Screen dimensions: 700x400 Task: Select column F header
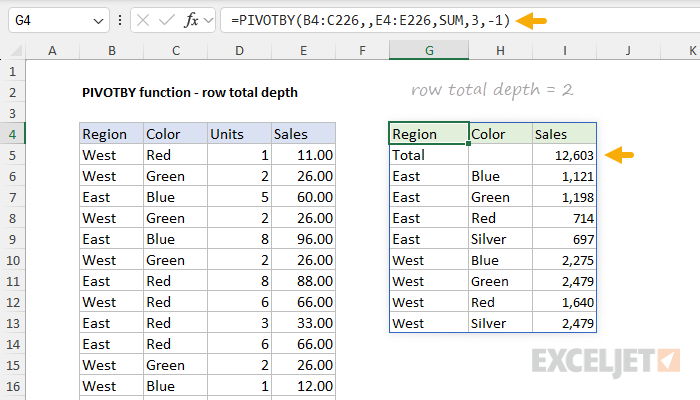tap(362, 51)
